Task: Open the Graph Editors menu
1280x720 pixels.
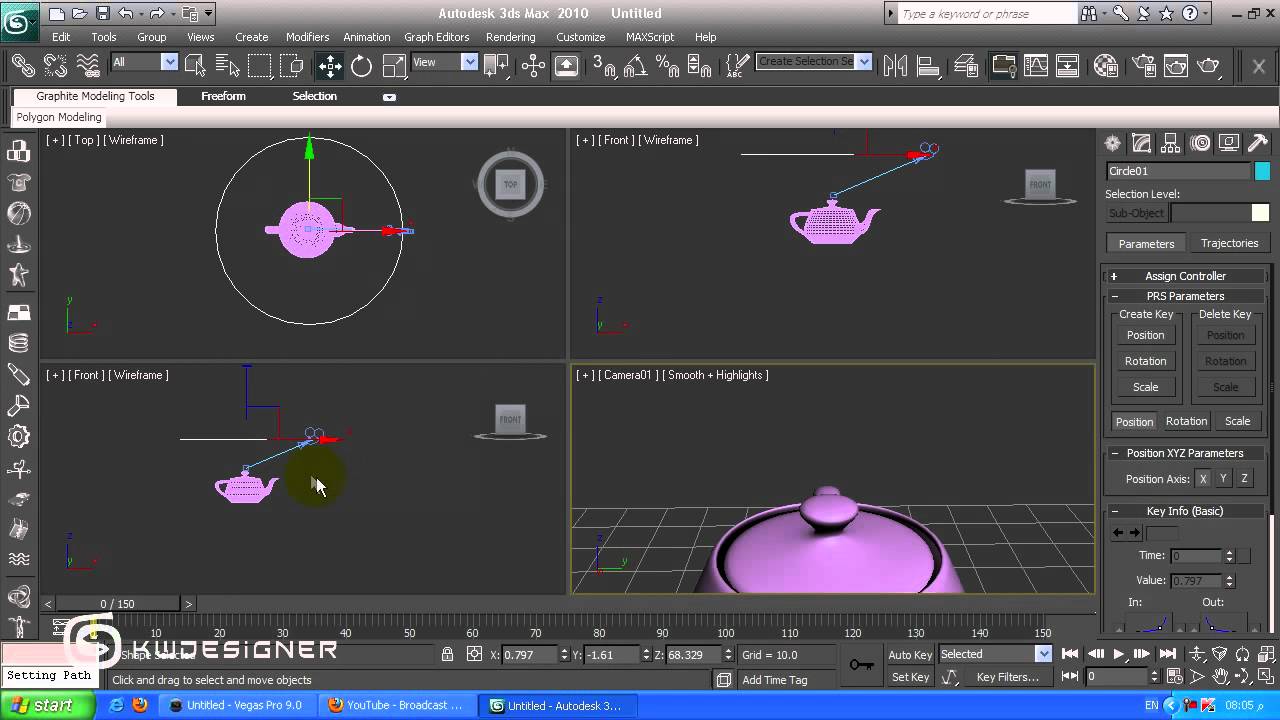Action: pos(437,37)
